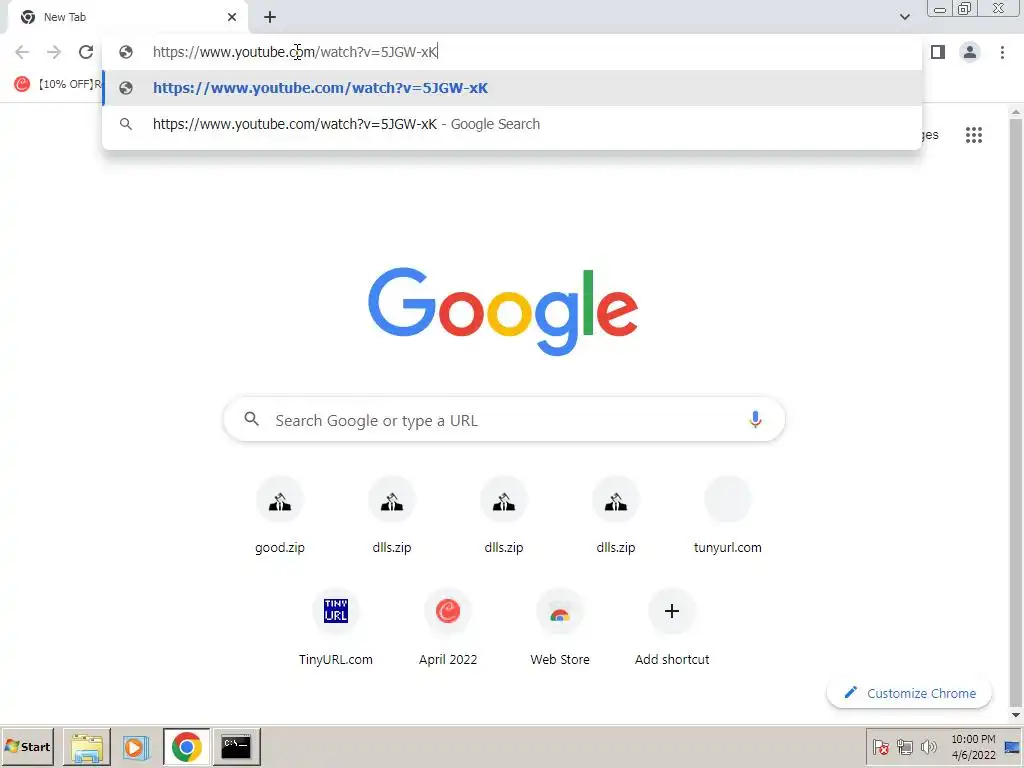Click the volume icon in system tray

click(928, 746)
